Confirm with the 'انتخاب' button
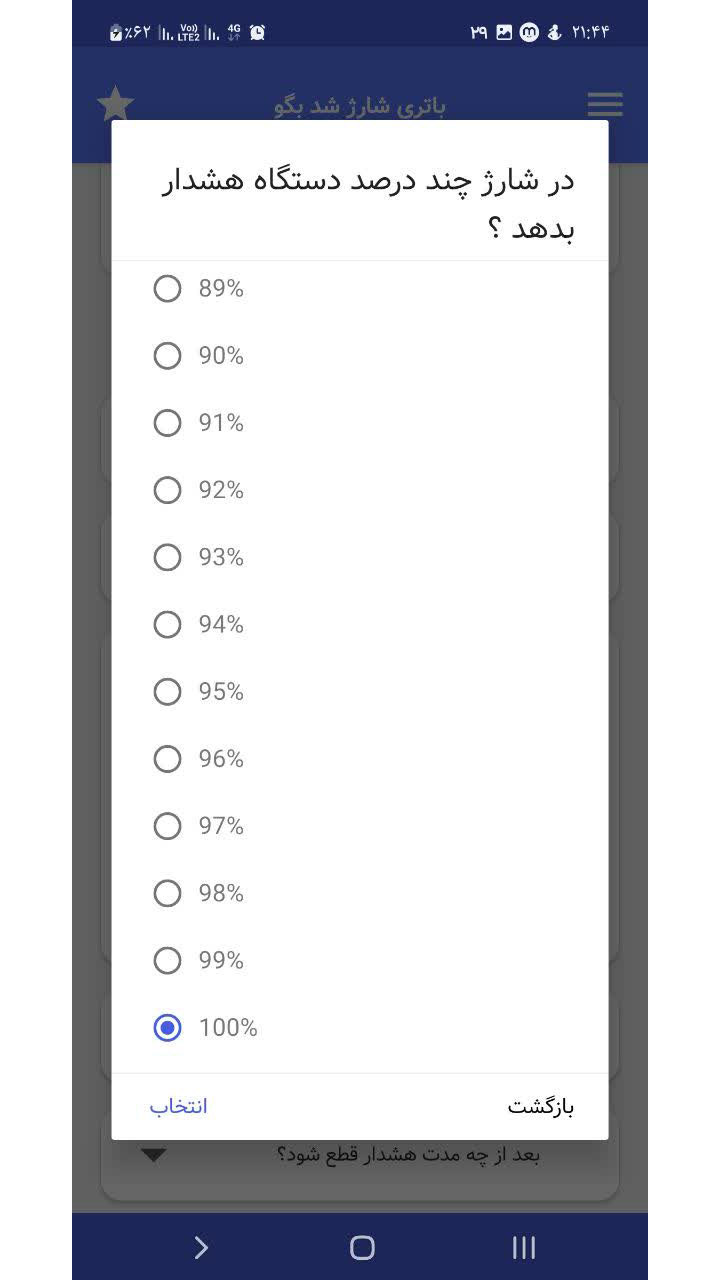Viewport: 720px width, 1280px height. tap(178, 1106)
